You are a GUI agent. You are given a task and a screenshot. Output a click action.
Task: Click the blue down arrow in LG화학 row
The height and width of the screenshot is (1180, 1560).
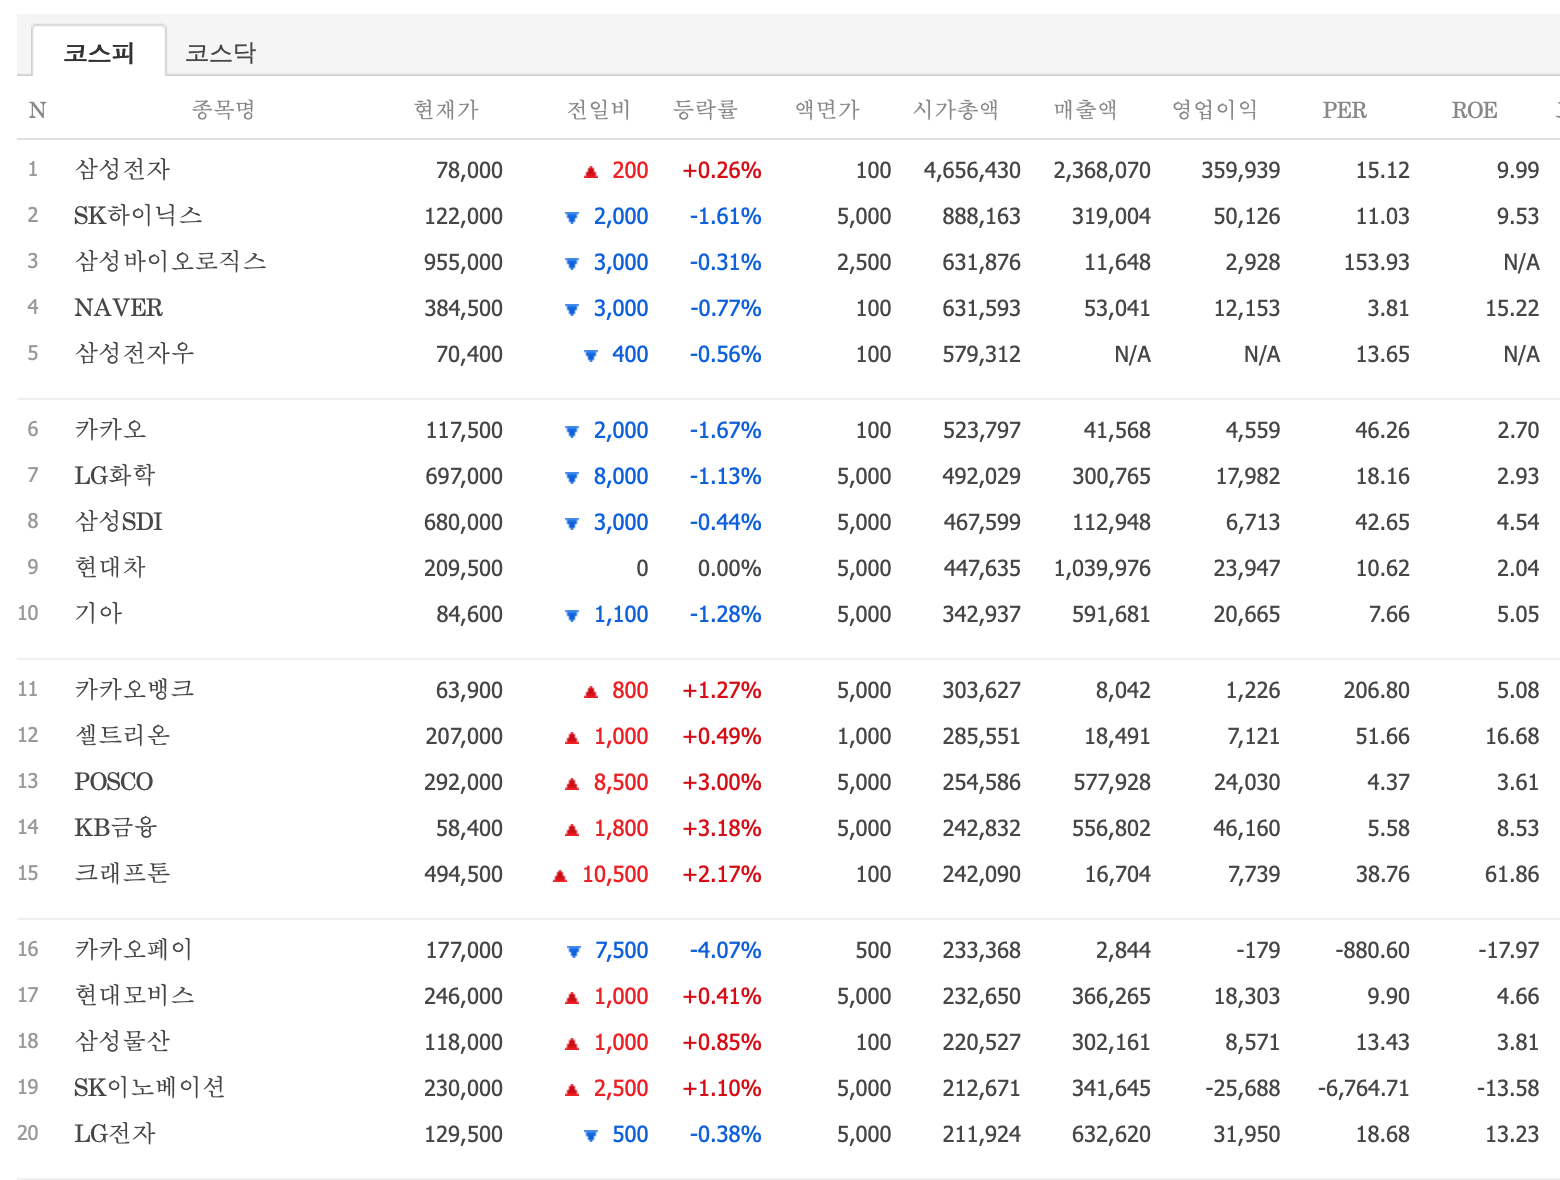pyautogui.click(x=572, y=477)
